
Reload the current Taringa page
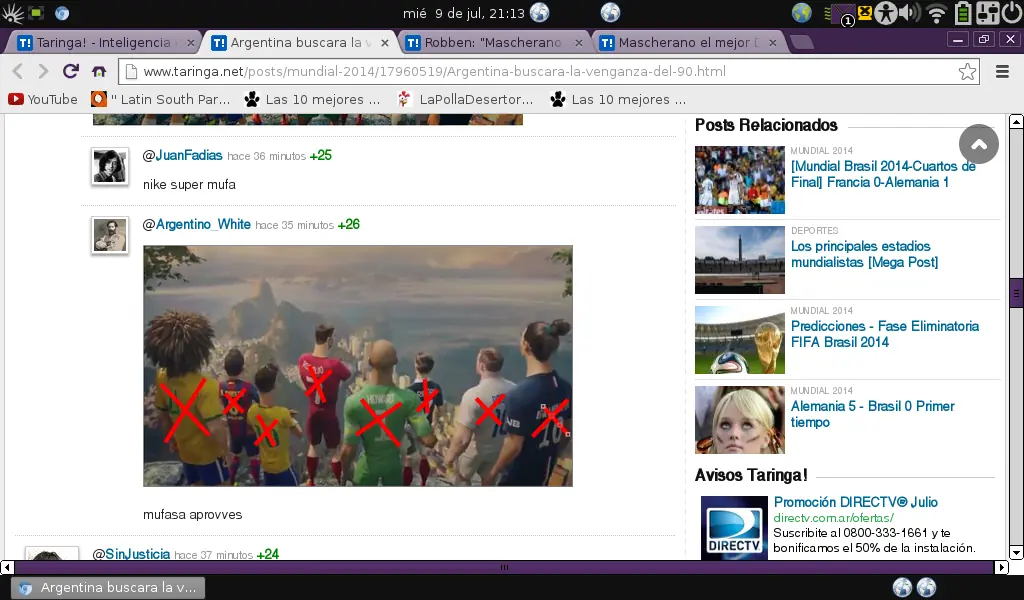[x=71, y=71]
